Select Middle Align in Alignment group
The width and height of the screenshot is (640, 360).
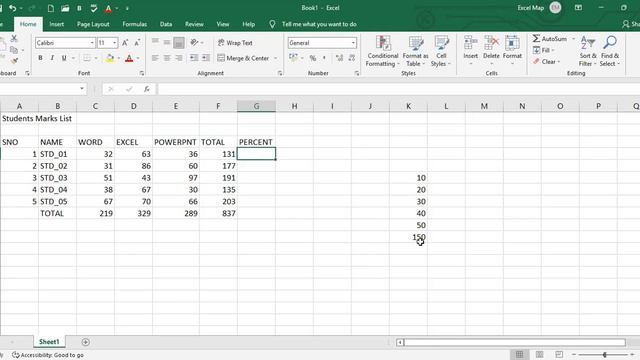[x=167, y=42]
